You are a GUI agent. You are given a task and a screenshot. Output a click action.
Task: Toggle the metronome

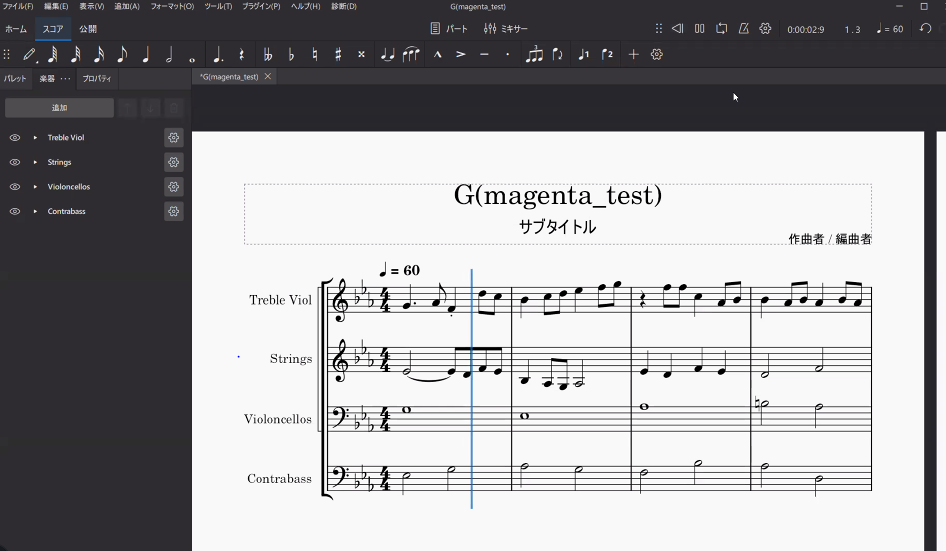743,28
